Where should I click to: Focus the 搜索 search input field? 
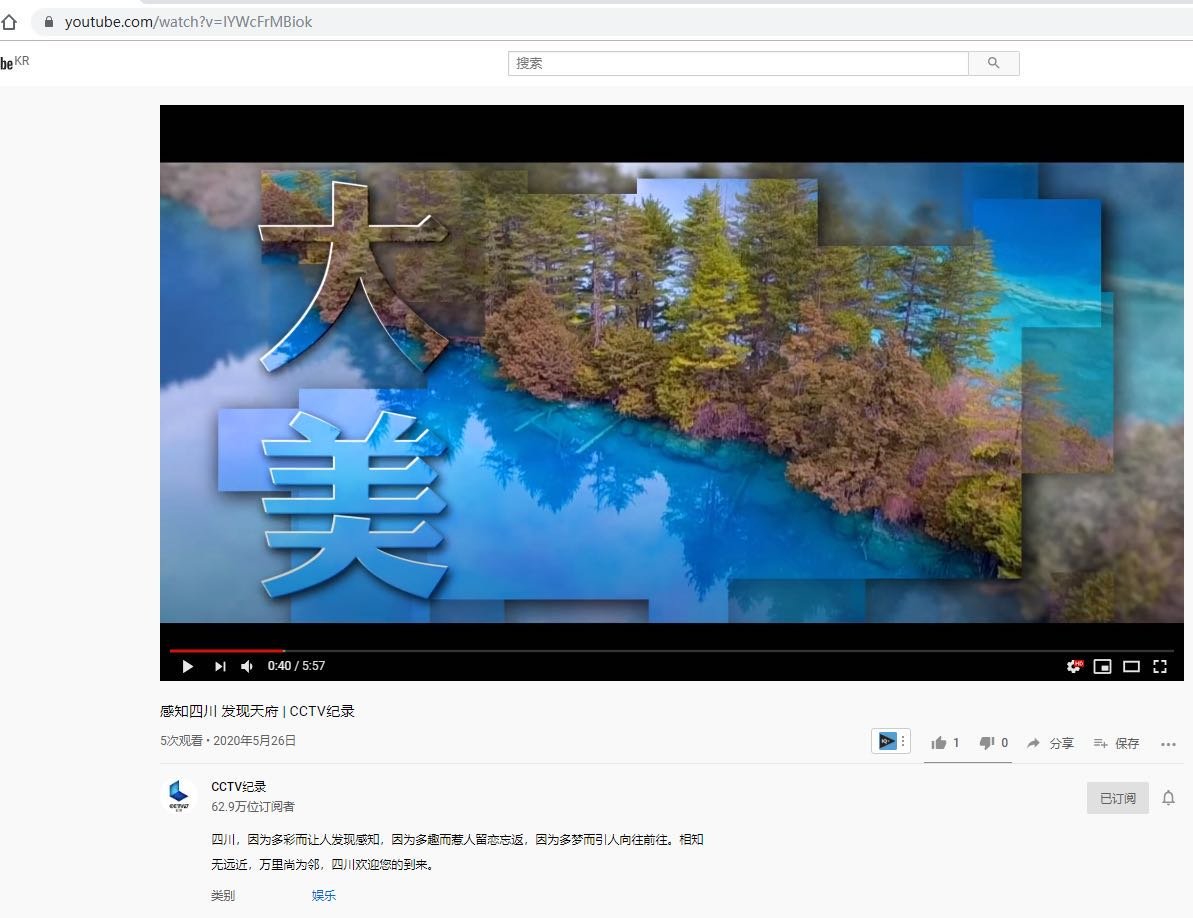[x=737, y=63]
